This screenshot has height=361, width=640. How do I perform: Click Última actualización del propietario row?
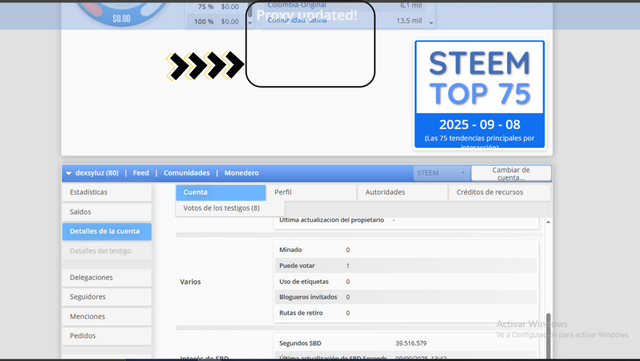coord(406,221)
